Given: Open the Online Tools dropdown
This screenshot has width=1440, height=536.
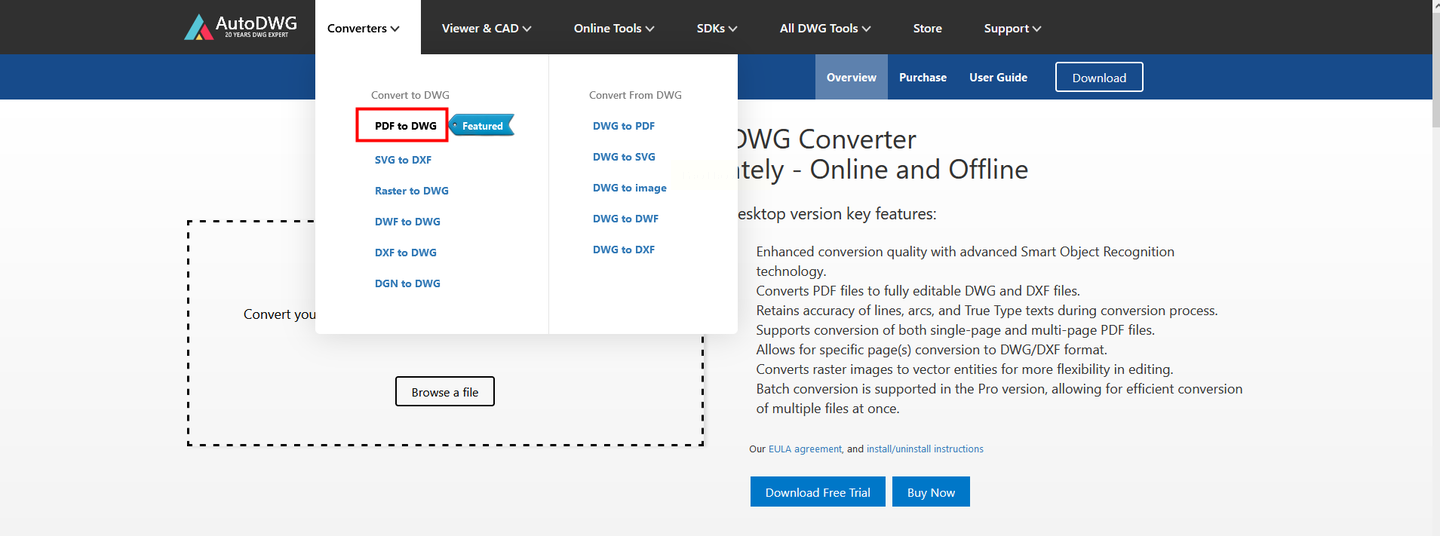Looking at the screenshot, I should click(613, 28).
